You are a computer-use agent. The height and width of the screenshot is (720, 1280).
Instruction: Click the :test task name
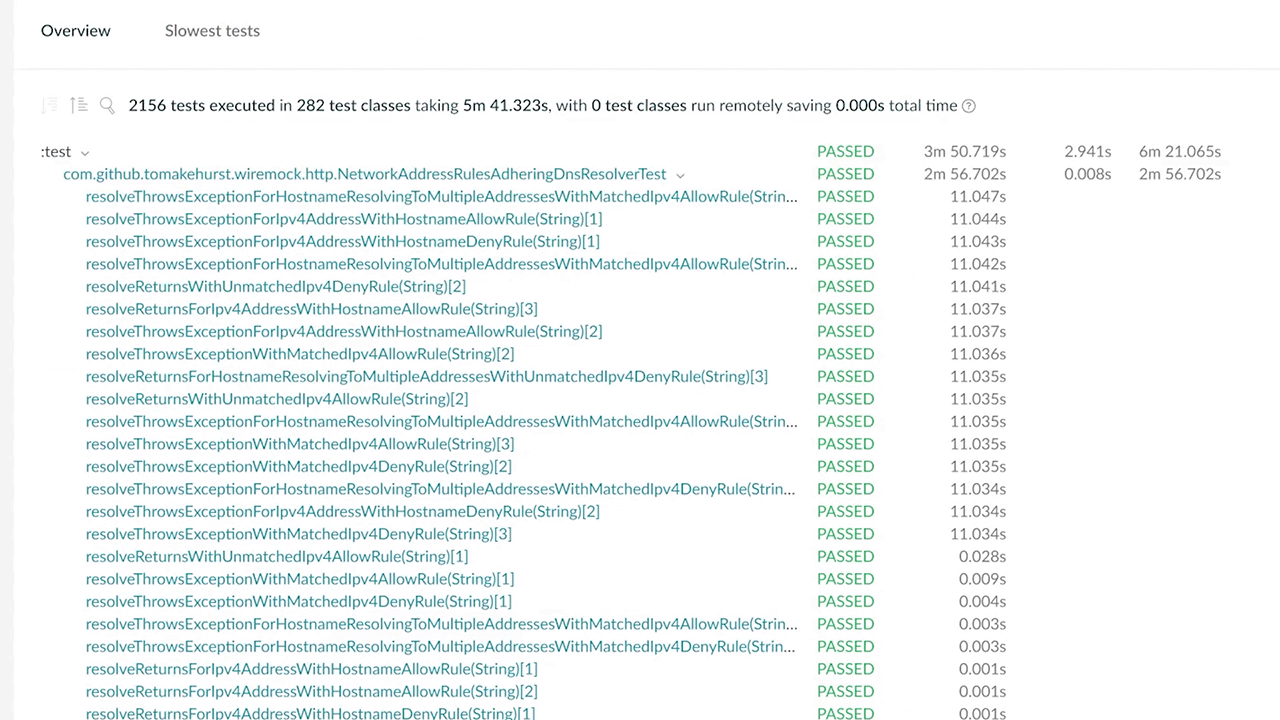[56, 152]
